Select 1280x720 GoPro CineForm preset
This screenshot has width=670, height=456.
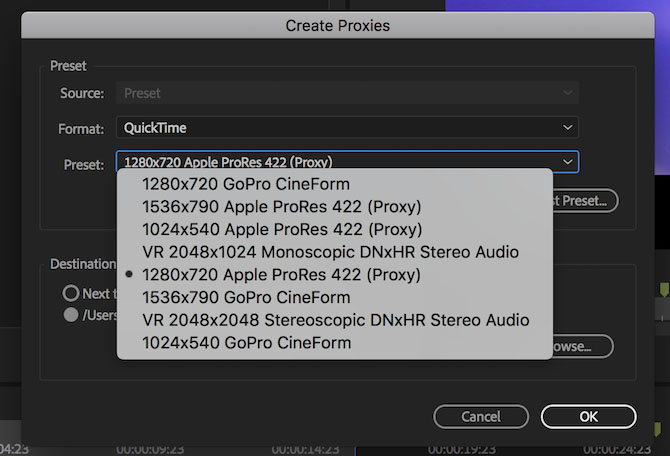pos(245,184)
